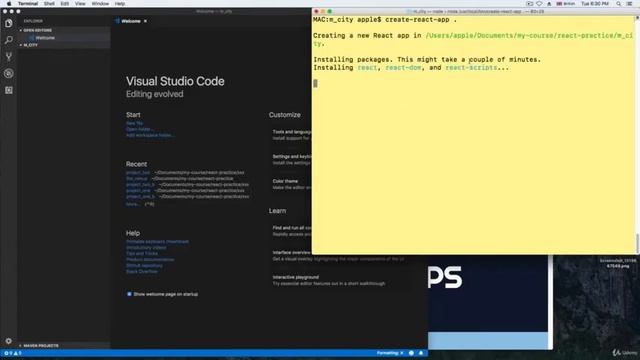The height and width of the screenshot is (360, 640).
Task: Open Printable keyboard cheatsheet link
Action: click(157, 242)
